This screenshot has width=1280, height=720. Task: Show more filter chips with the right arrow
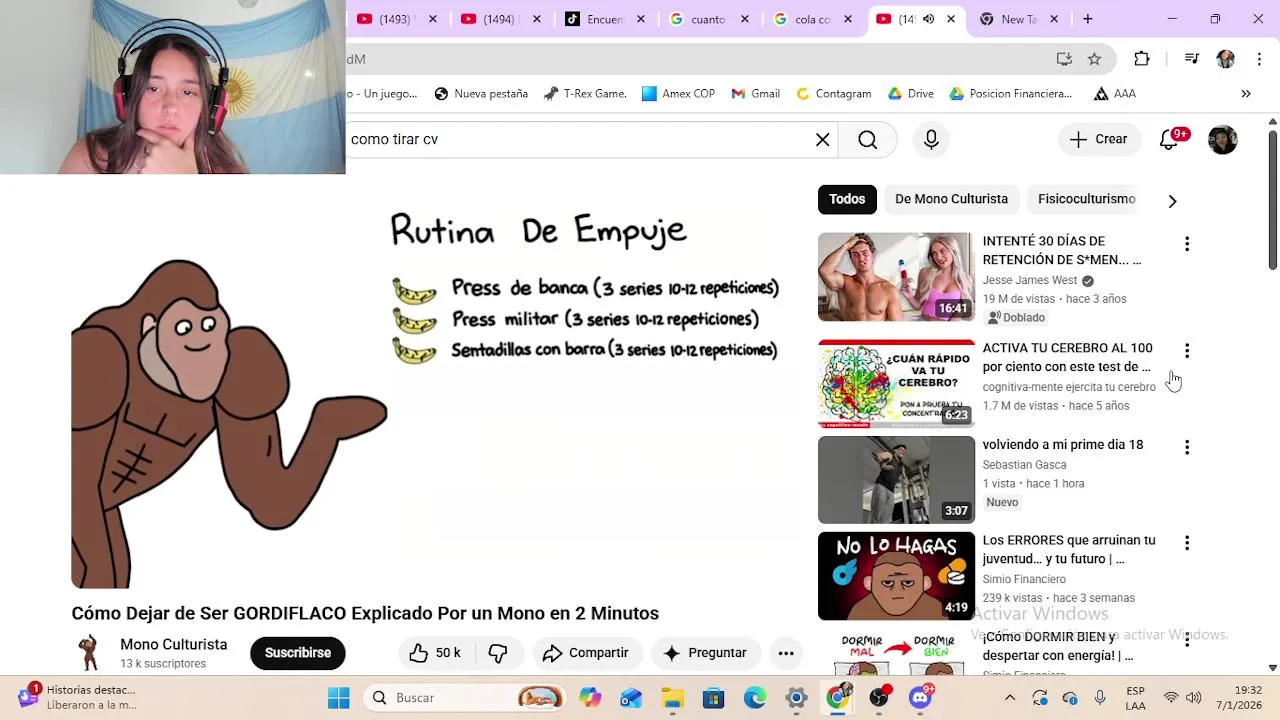click(x=1172, y=201)
